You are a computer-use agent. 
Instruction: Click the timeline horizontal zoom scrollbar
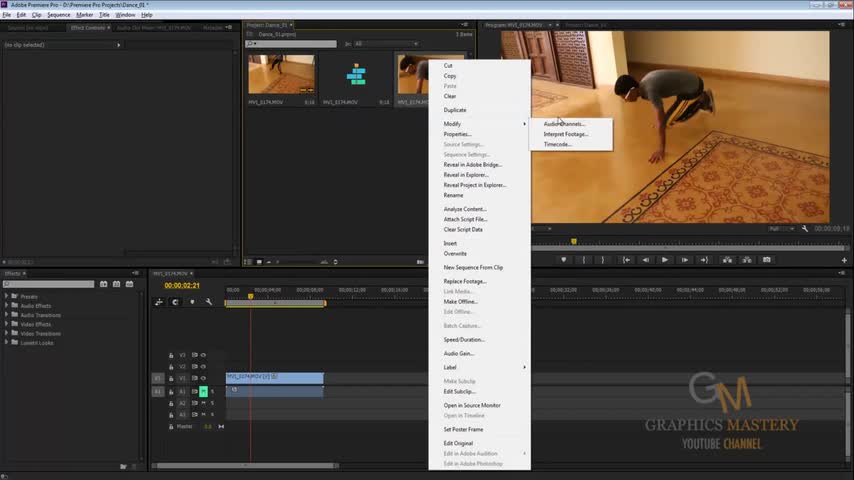pos(245,466)
